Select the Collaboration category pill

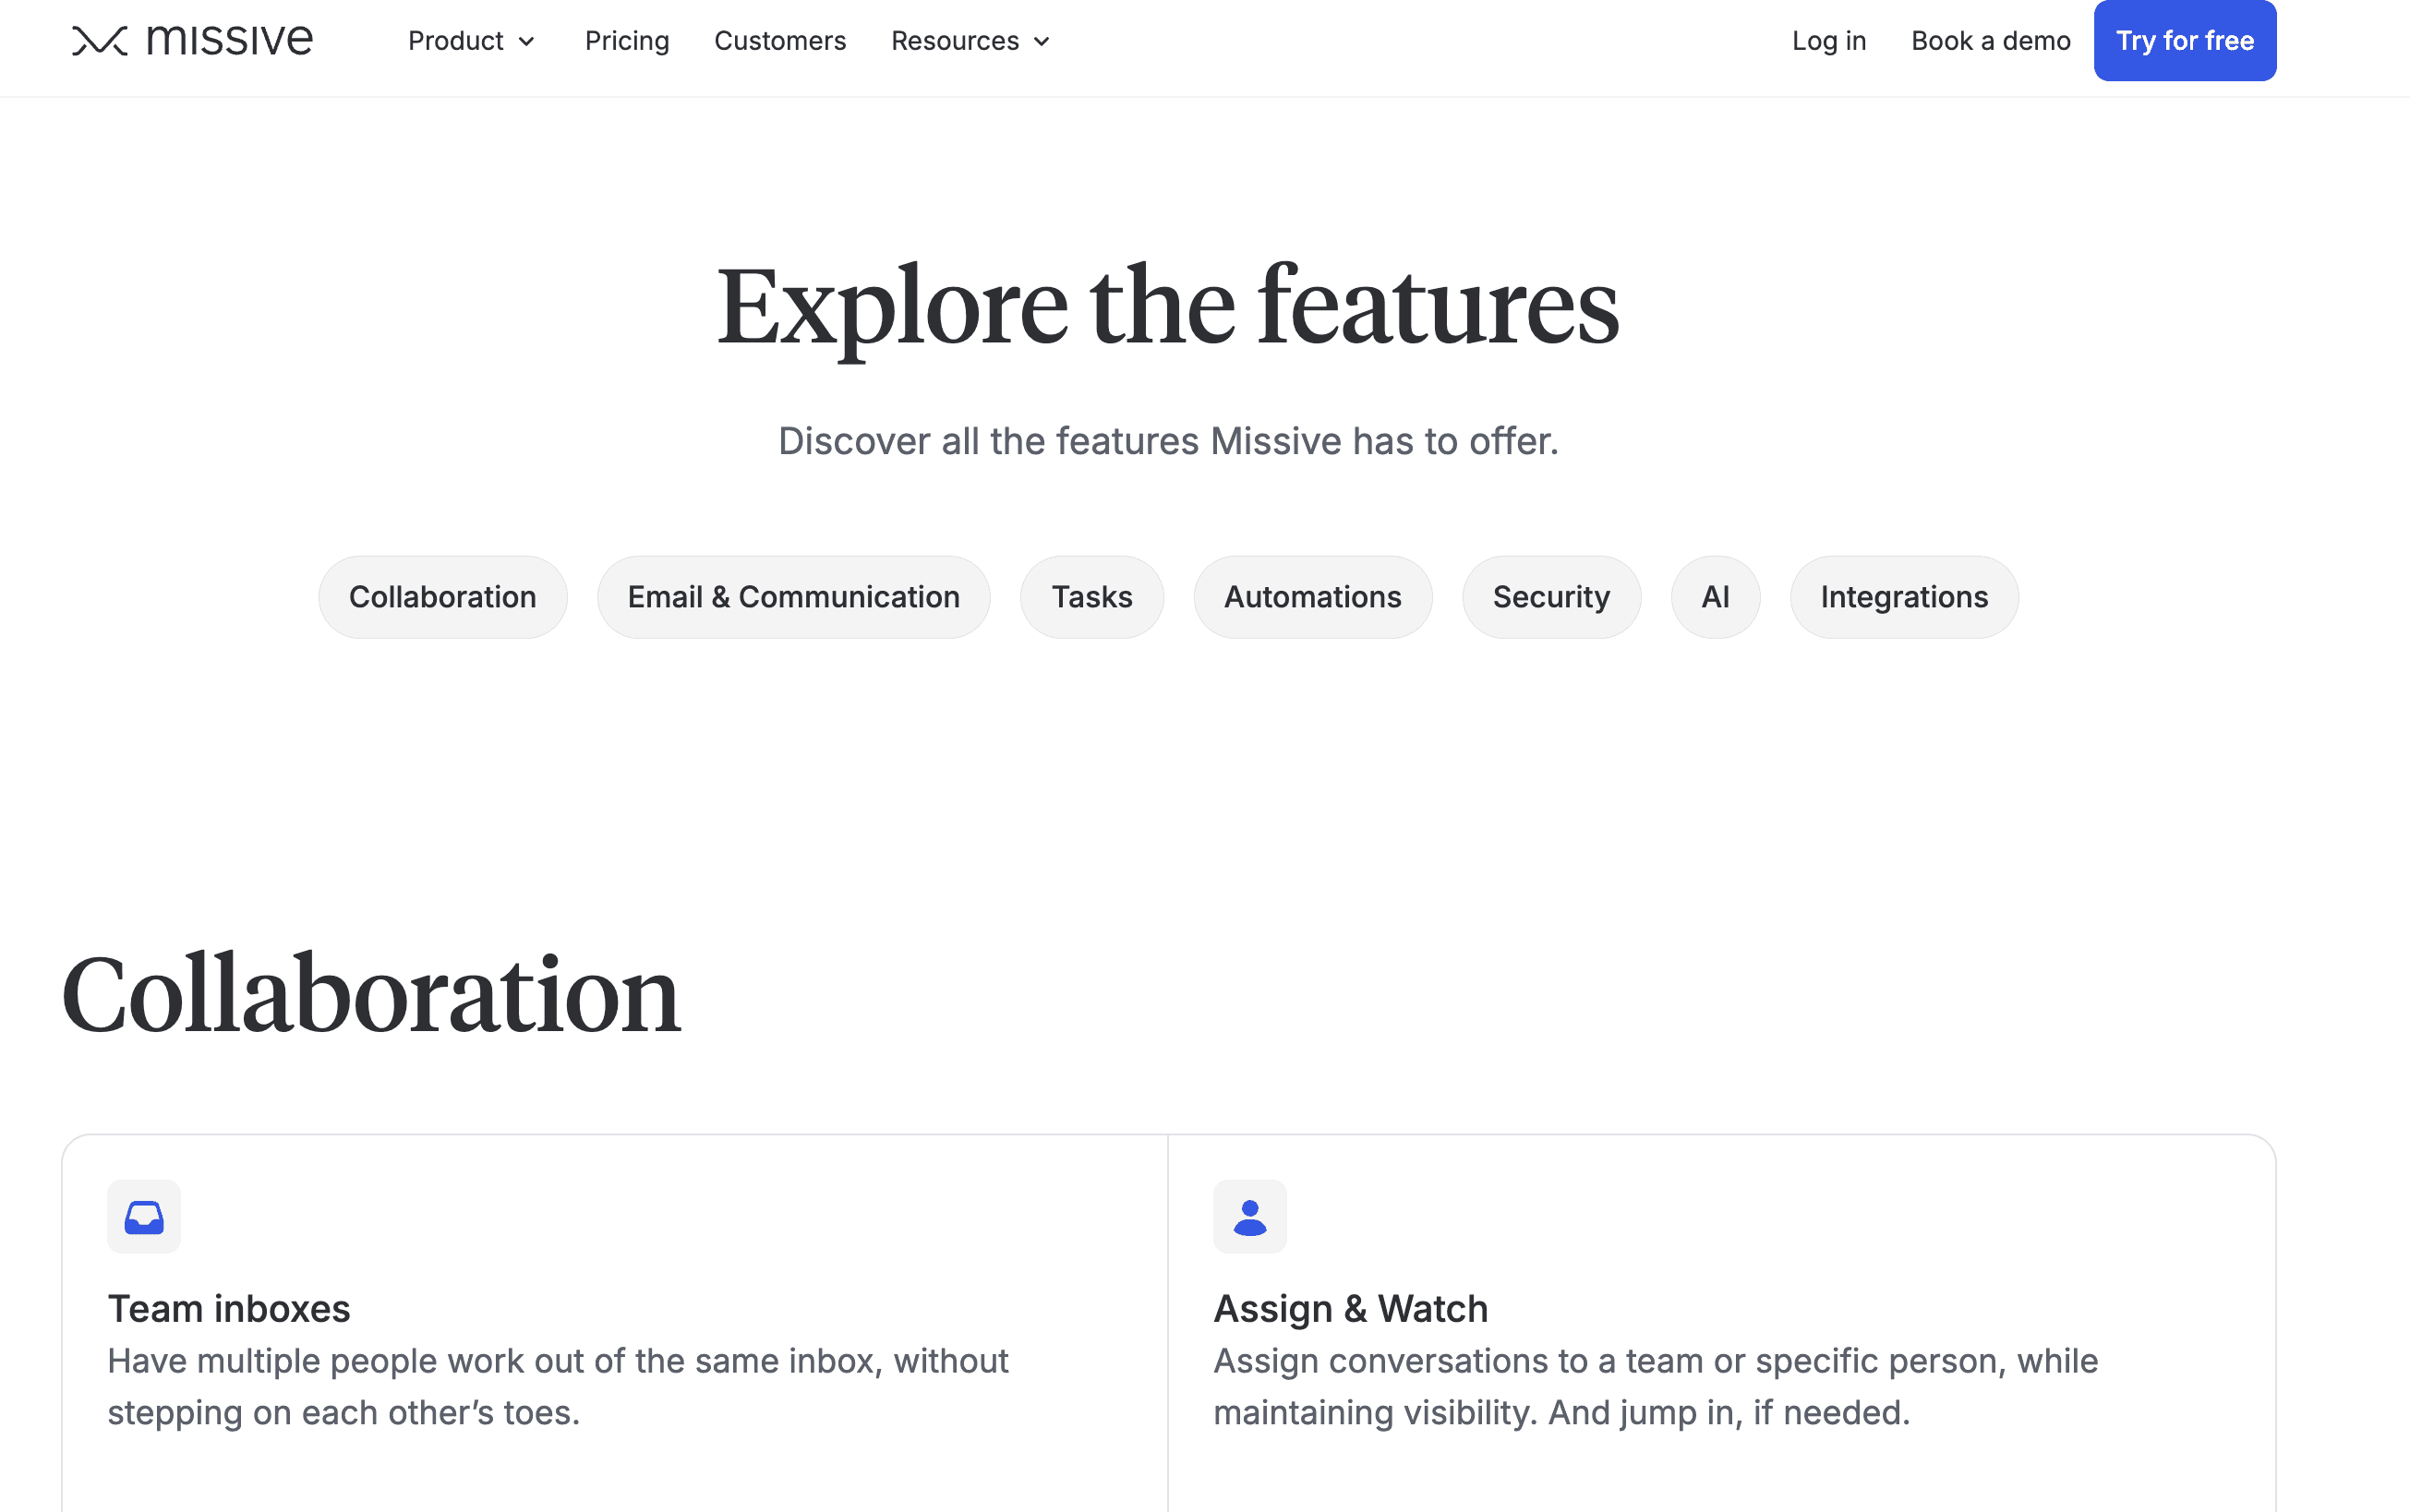tap(443, 597)
